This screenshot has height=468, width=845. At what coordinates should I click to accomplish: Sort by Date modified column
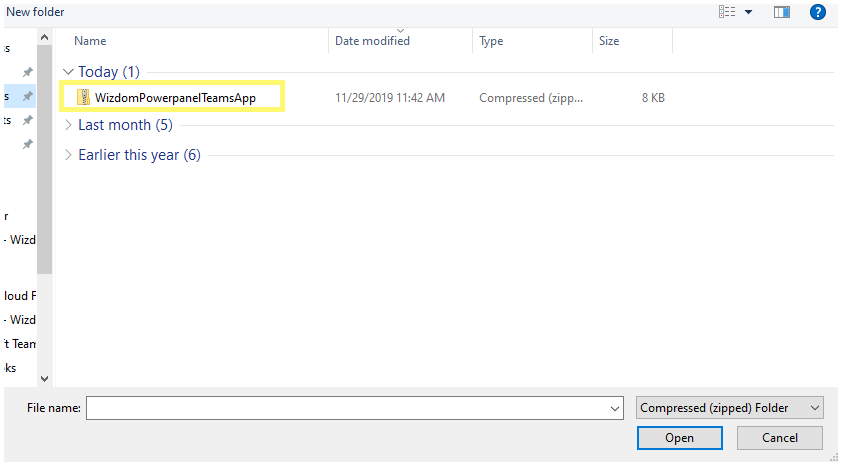[372, 41]
